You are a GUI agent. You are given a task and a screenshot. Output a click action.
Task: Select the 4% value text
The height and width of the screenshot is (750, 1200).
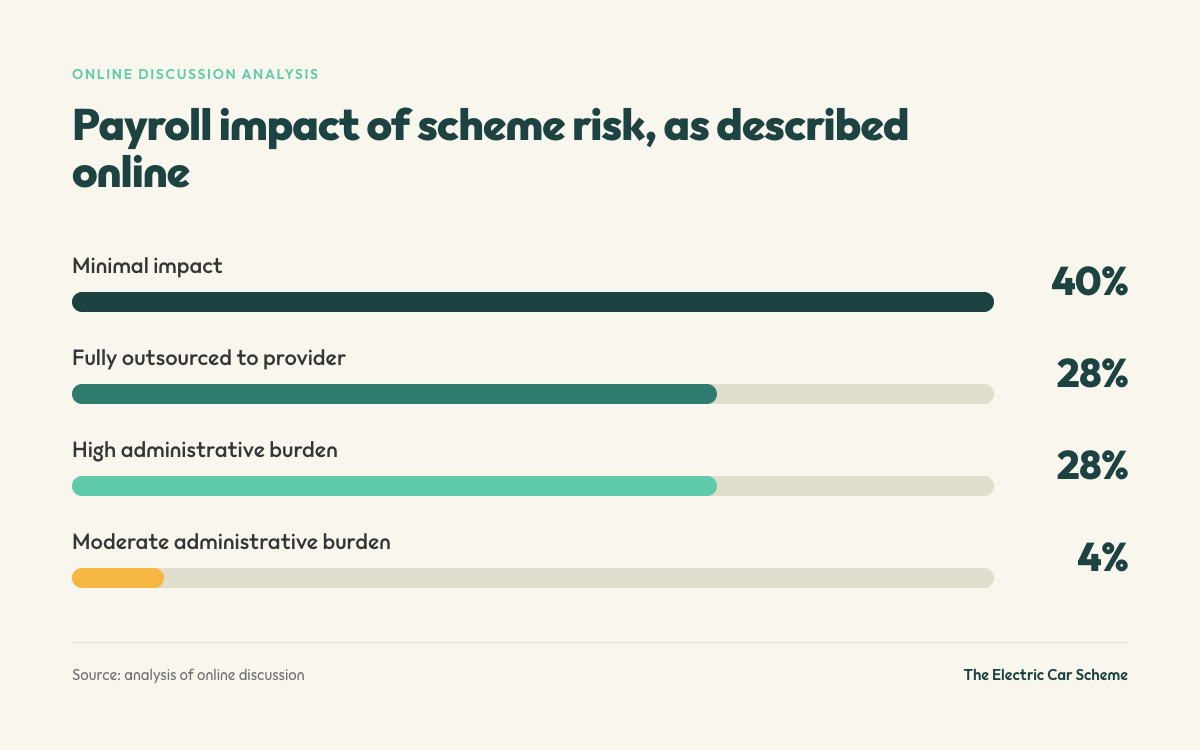(1103, 558)
